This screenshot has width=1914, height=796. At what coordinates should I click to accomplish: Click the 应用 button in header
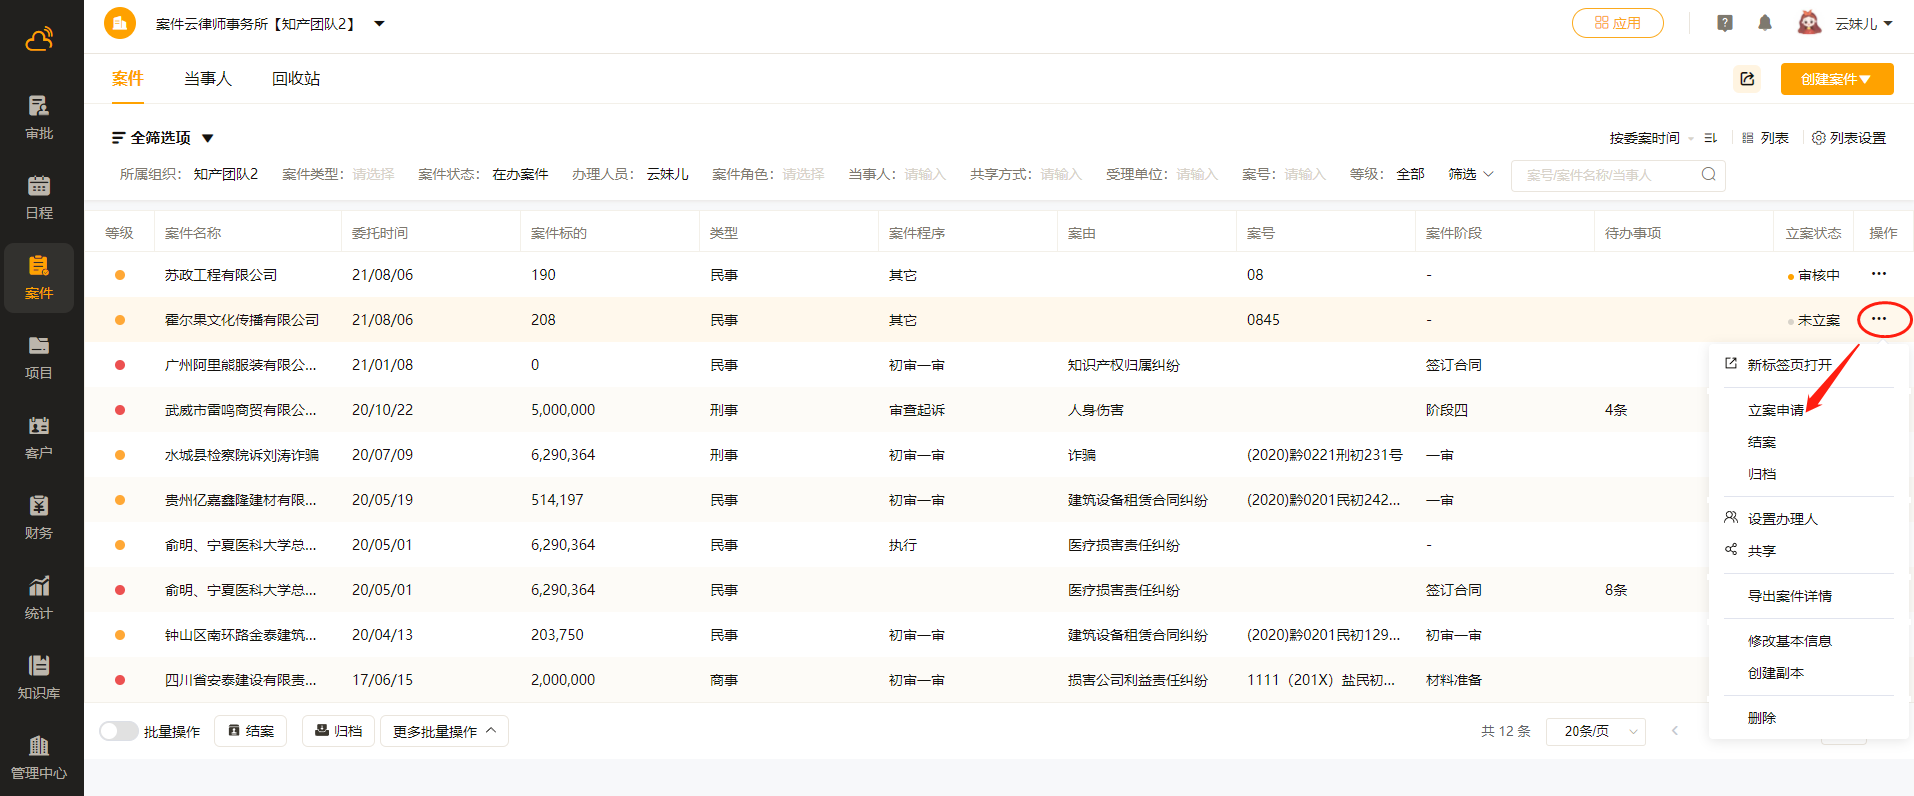[1617, 23]
